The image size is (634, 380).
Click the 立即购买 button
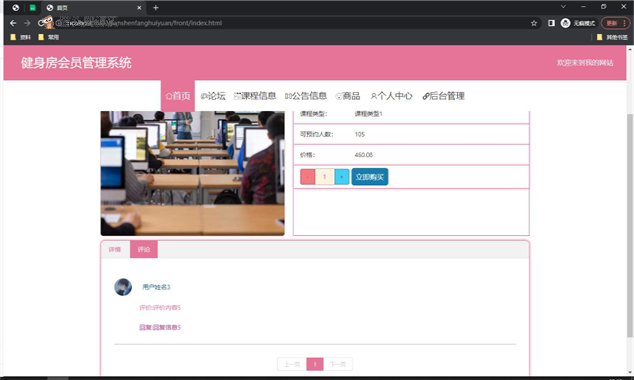coord(370,177)
